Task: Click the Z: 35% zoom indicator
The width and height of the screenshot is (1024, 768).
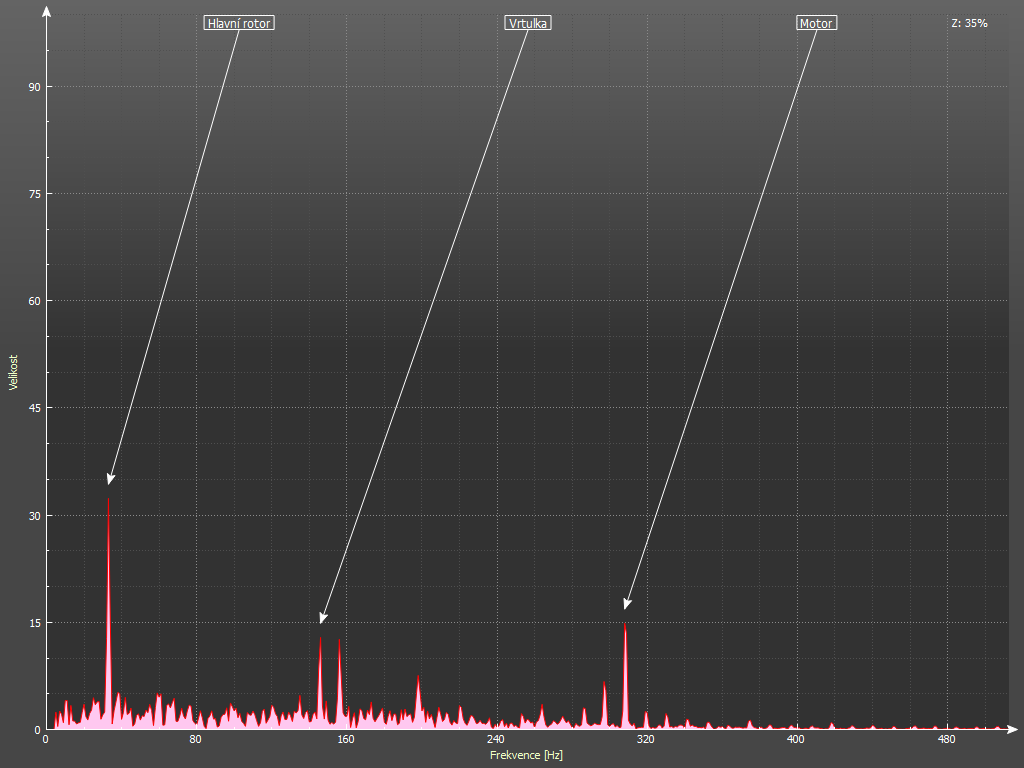Action: tap(969, 23)
